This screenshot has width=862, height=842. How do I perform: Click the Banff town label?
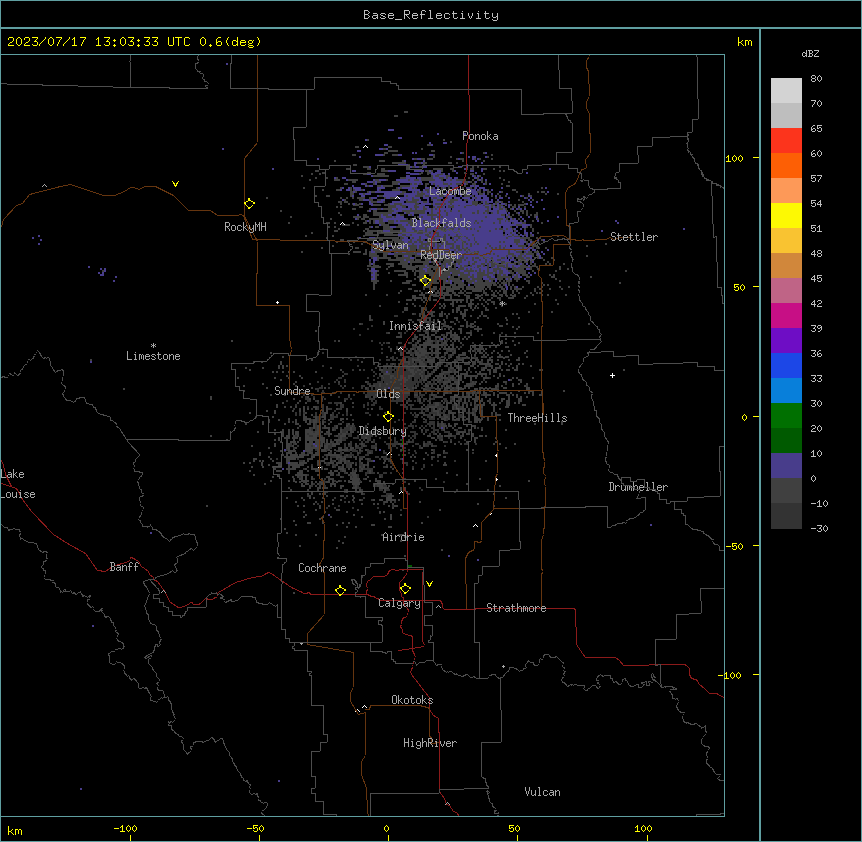[124, 567]
